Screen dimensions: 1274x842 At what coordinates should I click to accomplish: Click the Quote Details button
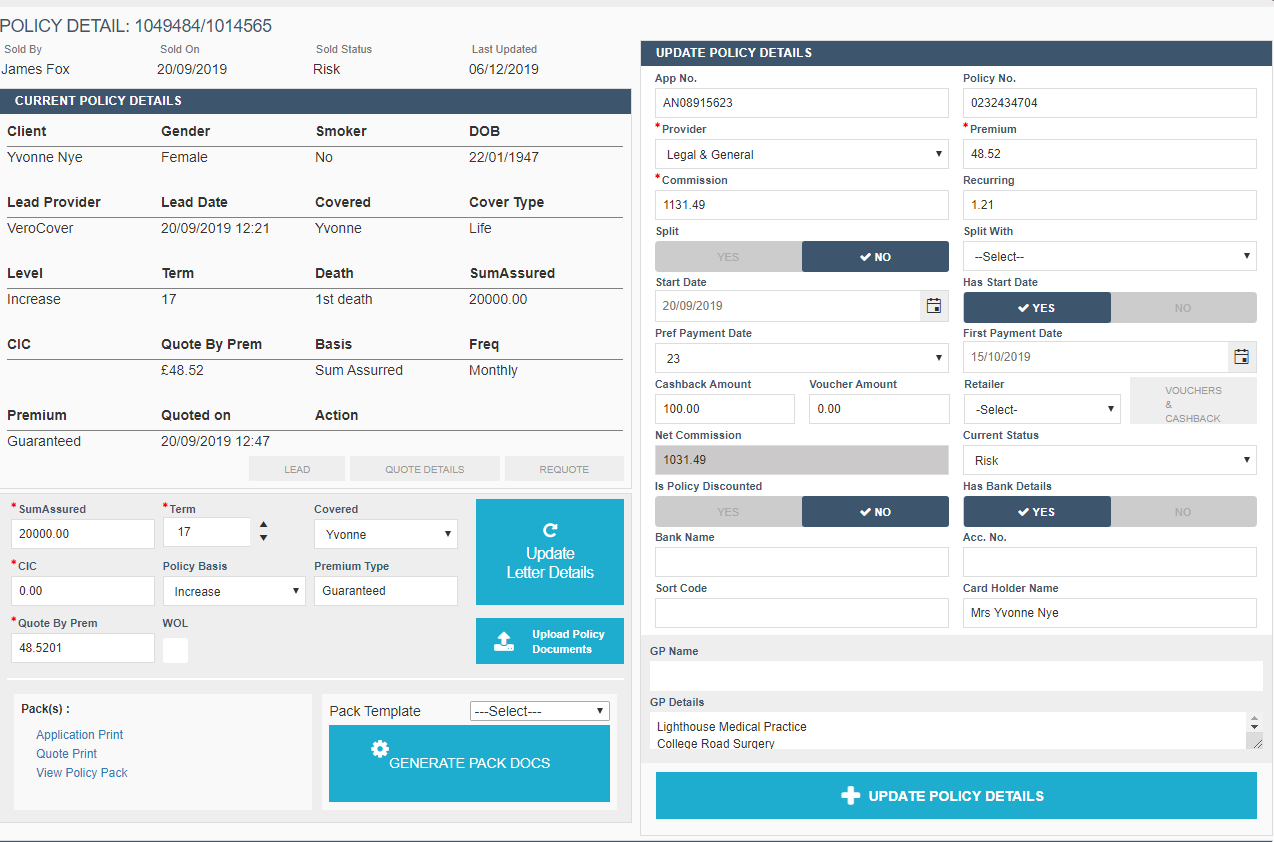[424, 469]
